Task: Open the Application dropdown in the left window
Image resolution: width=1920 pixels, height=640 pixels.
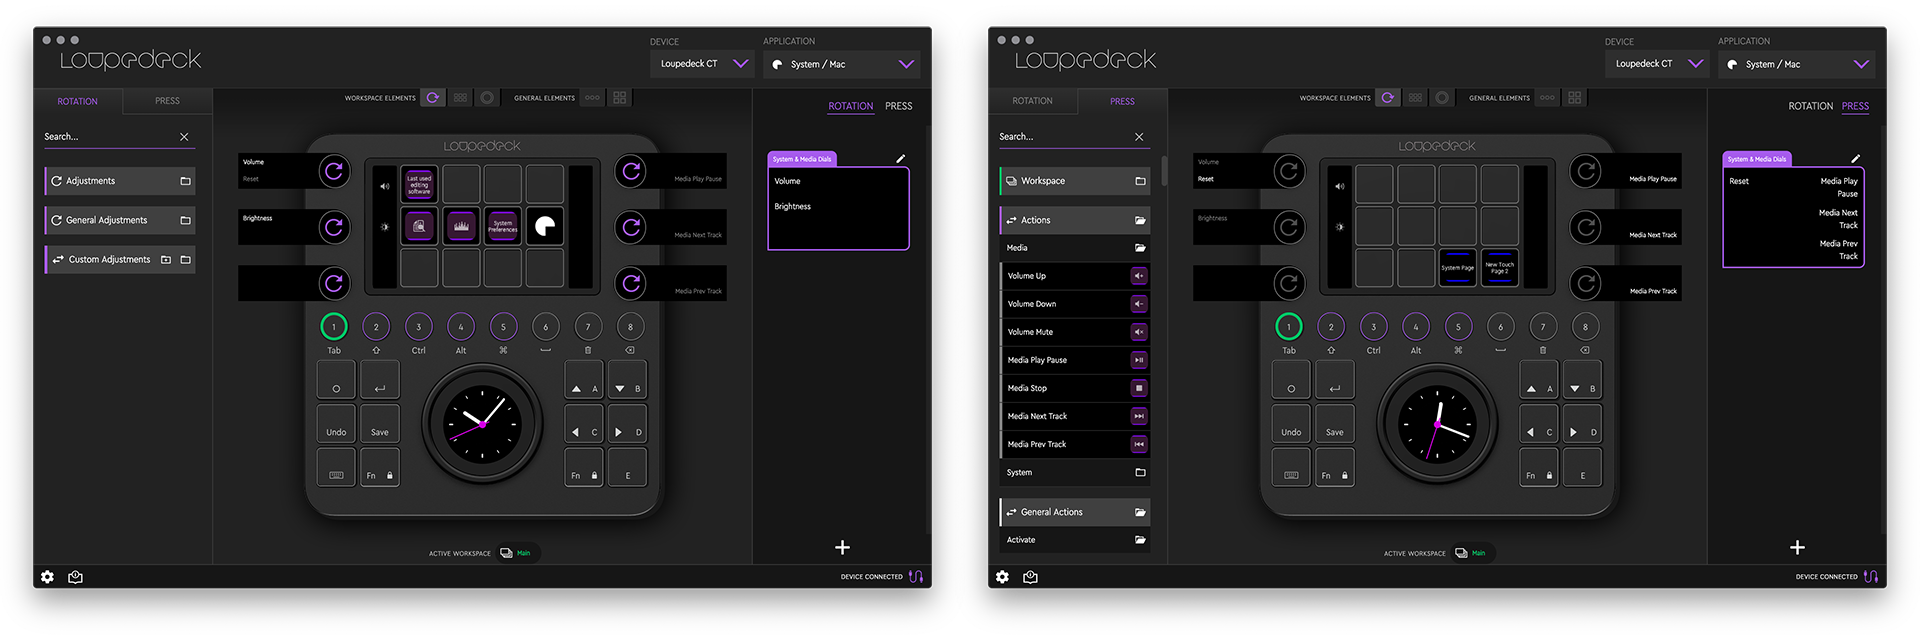Action: (x=841, y=64)
